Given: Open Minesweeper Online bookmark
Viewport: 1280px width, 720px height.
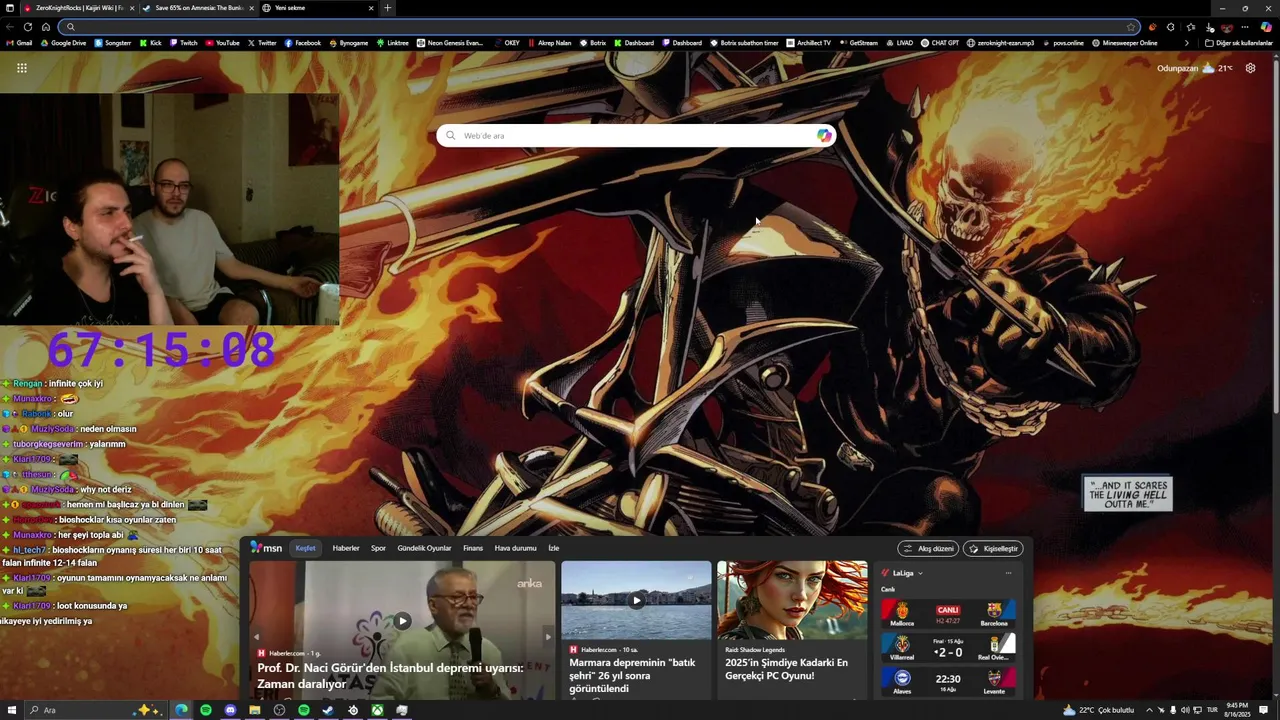Looking at the screenshot, I should (1124, 43).
